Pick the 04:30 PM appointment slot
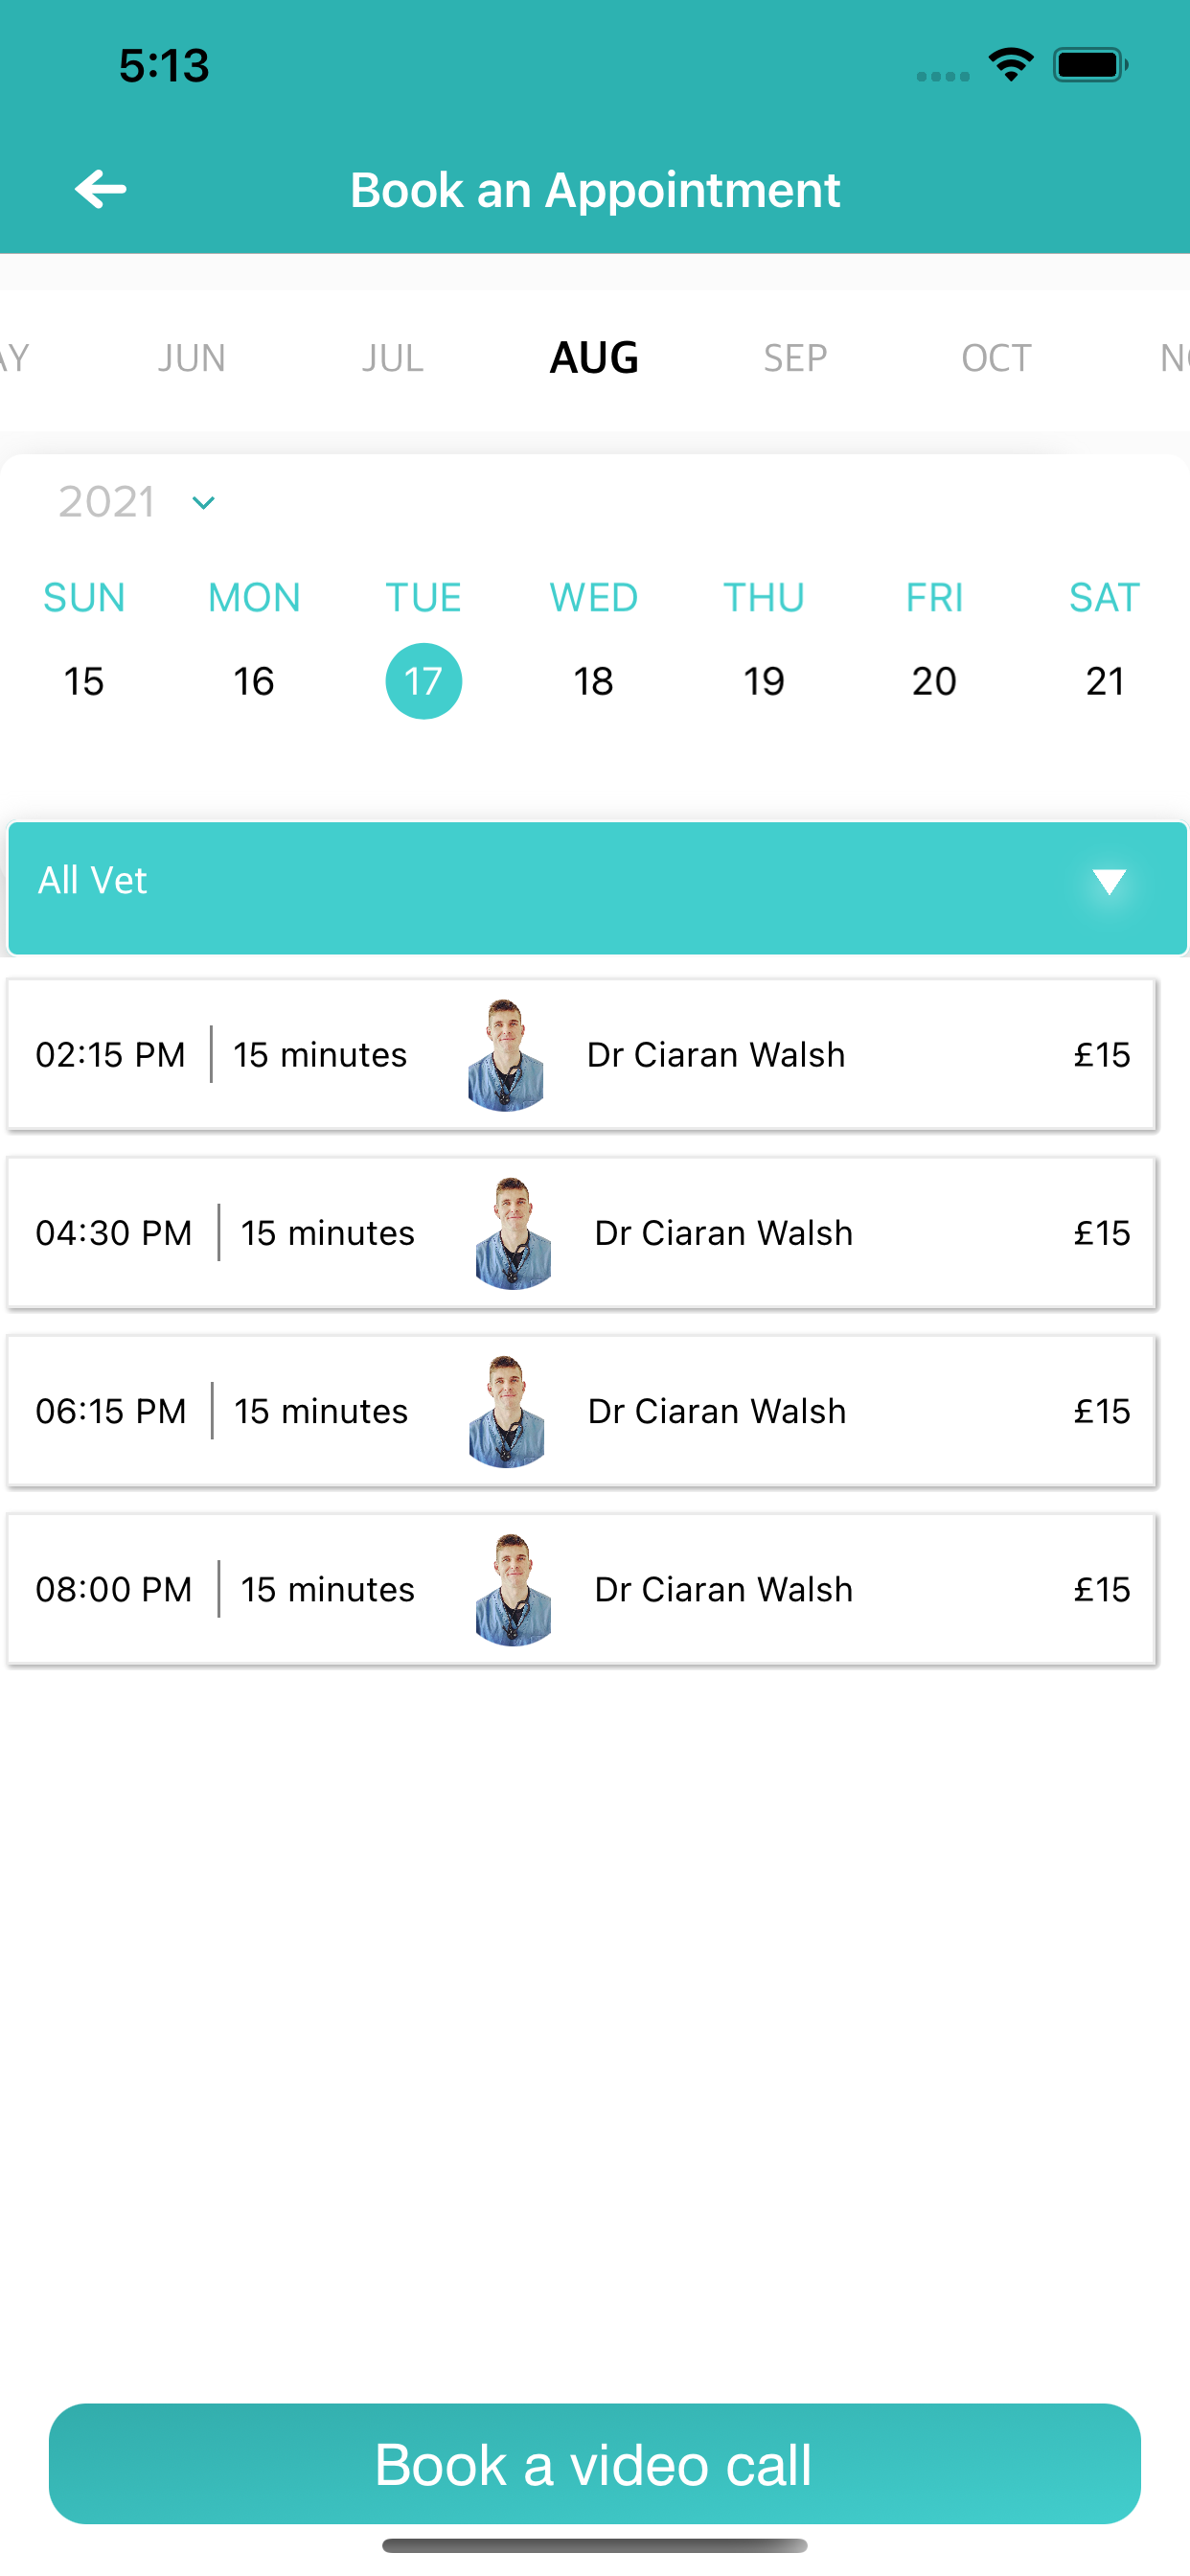The image size is (1190, 2576). click(581, 1233)
